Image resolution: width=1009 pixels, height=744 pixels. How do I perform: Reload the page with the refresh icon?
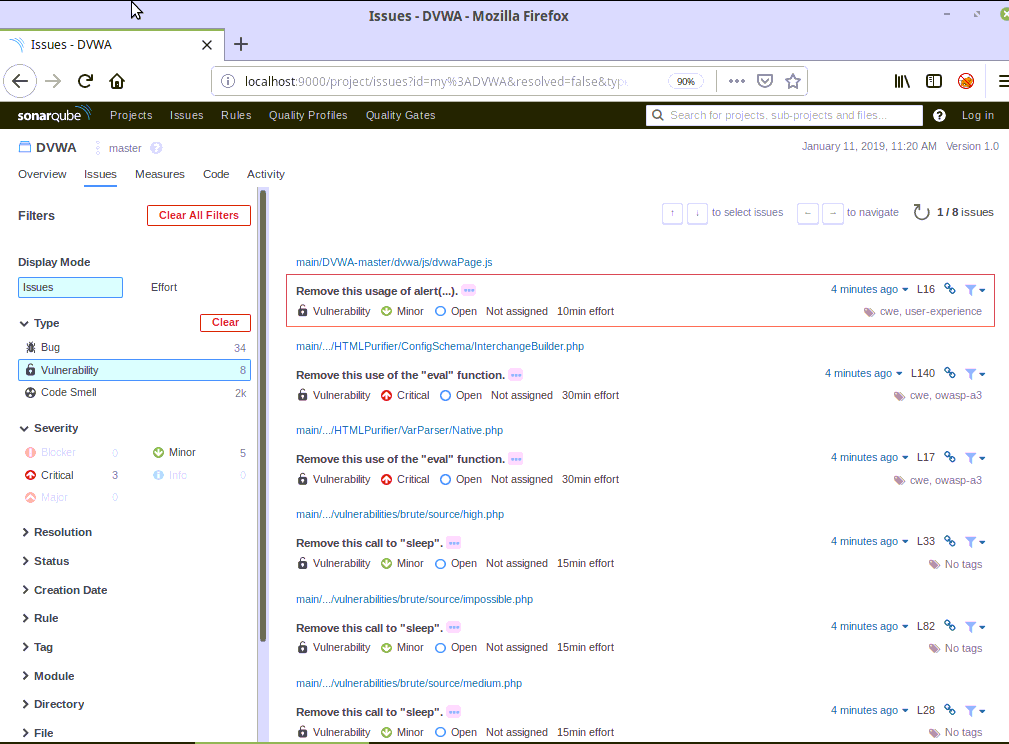[86, 81]
